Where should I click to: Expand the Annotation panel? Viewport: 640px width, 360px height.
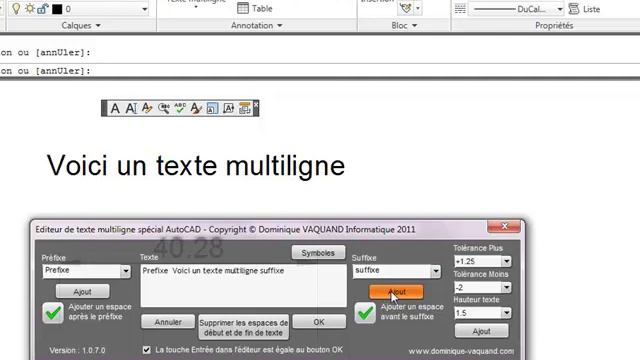click(257, 25)
